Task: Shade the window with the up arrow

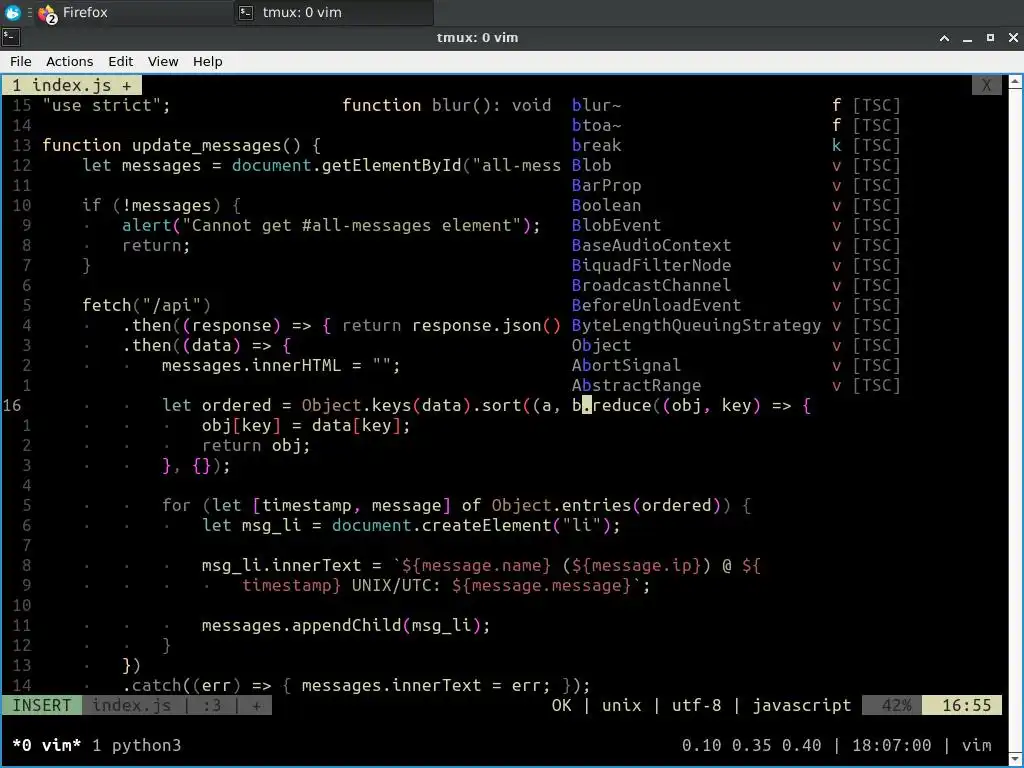Action: tap(944, 38)
